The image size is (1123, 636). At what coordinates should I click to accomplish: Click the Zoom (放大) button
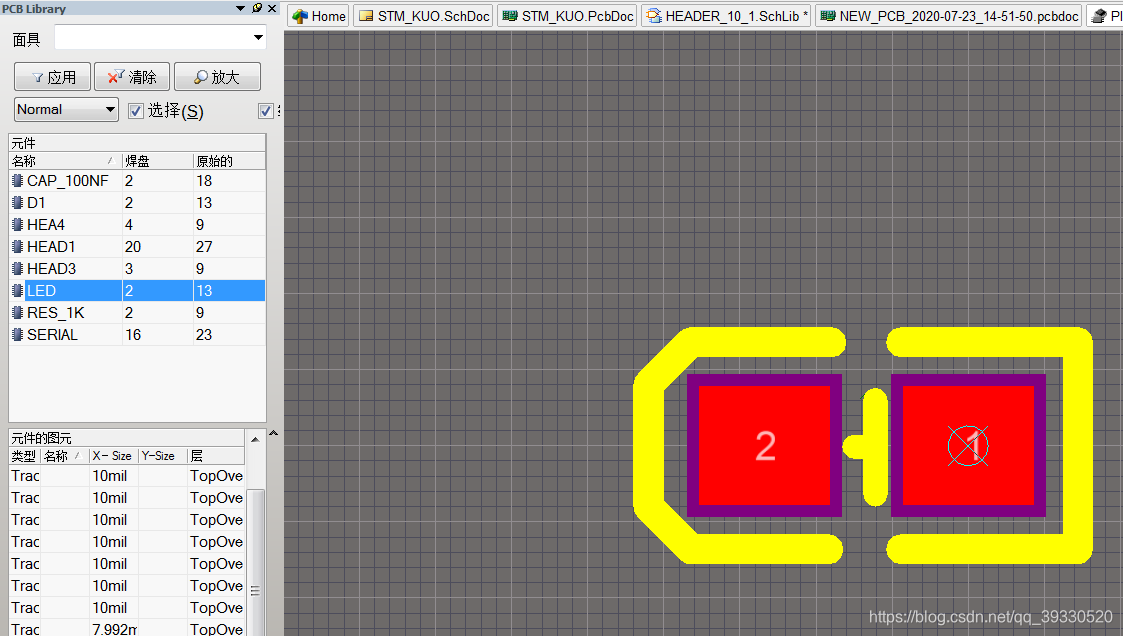pos(217,77)
